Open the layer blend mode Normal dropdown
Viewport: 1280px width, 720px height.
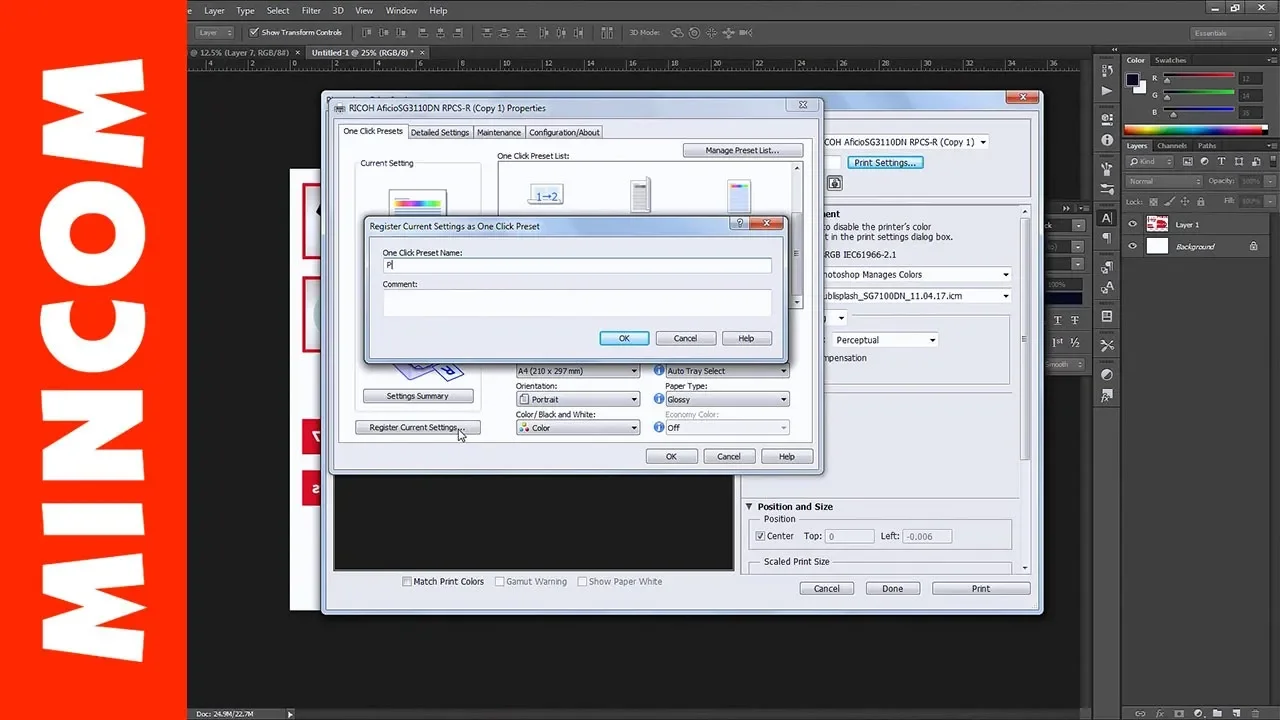pyautogui.click(x=1164, y=181)
